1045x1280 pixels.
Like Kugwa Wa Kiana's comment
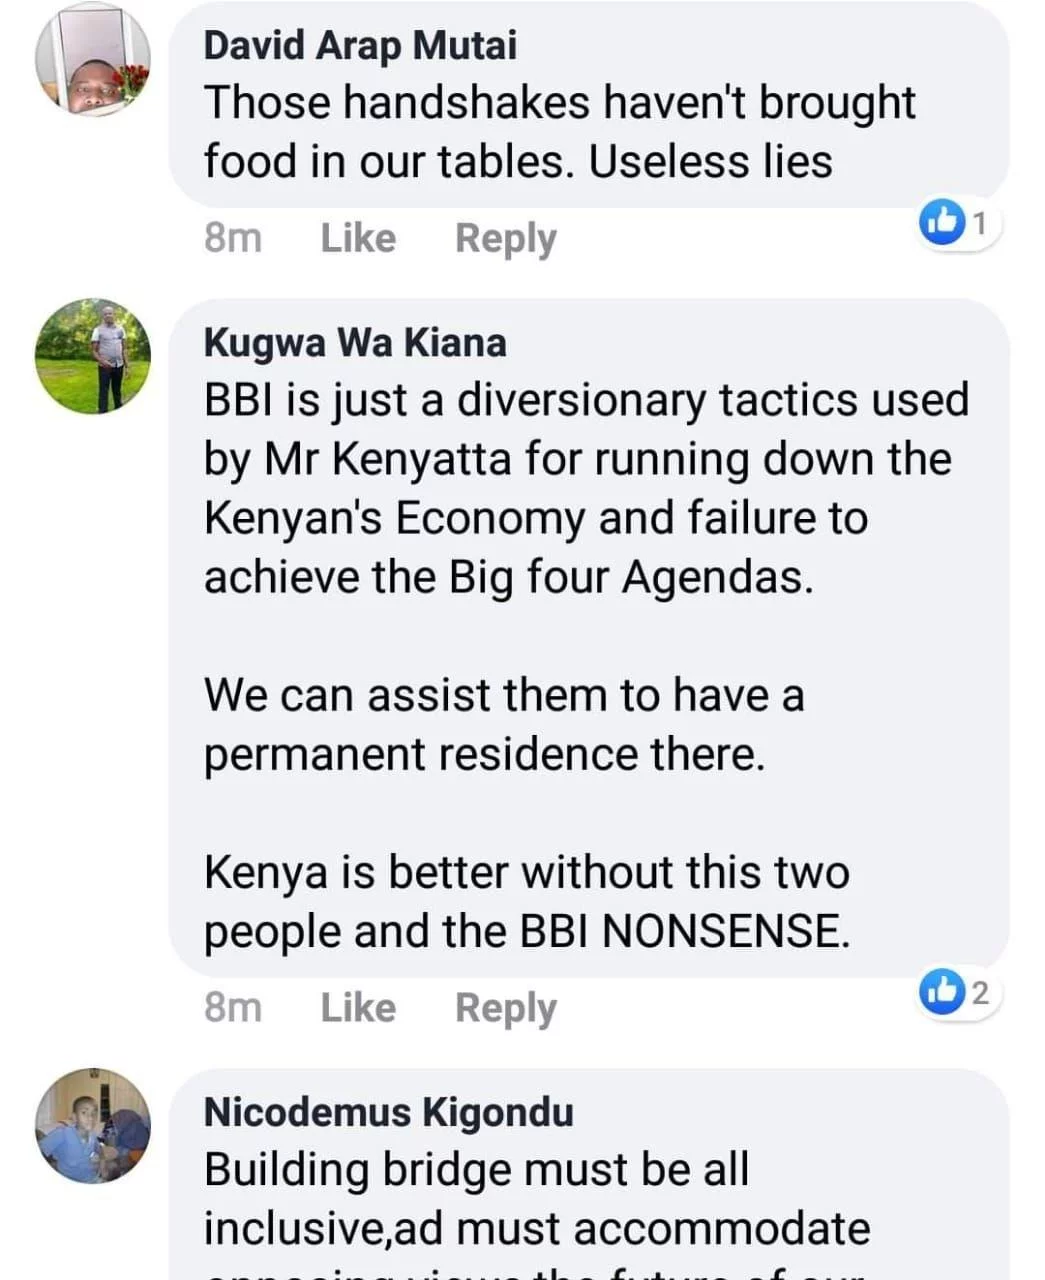(358, 1007)
